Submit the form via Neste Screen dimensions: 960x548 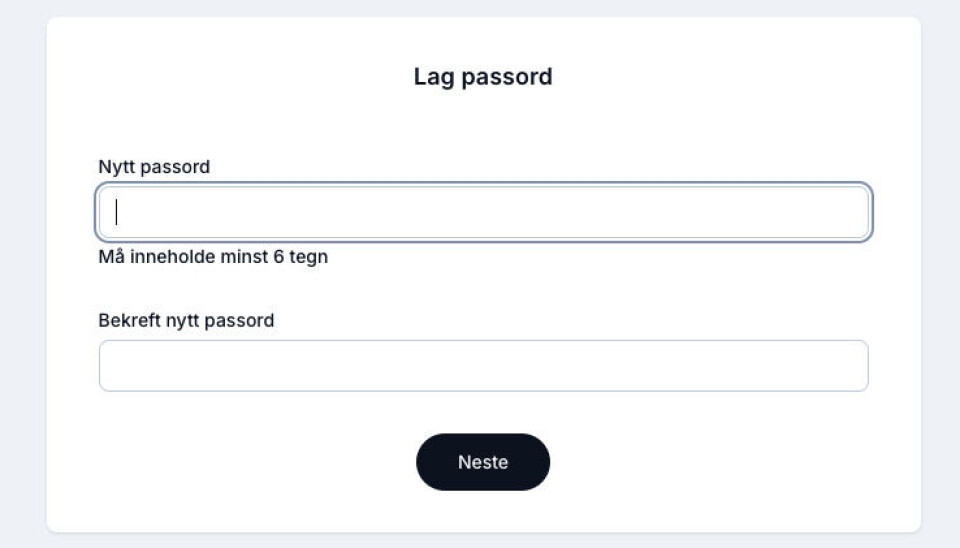(483, 462)
